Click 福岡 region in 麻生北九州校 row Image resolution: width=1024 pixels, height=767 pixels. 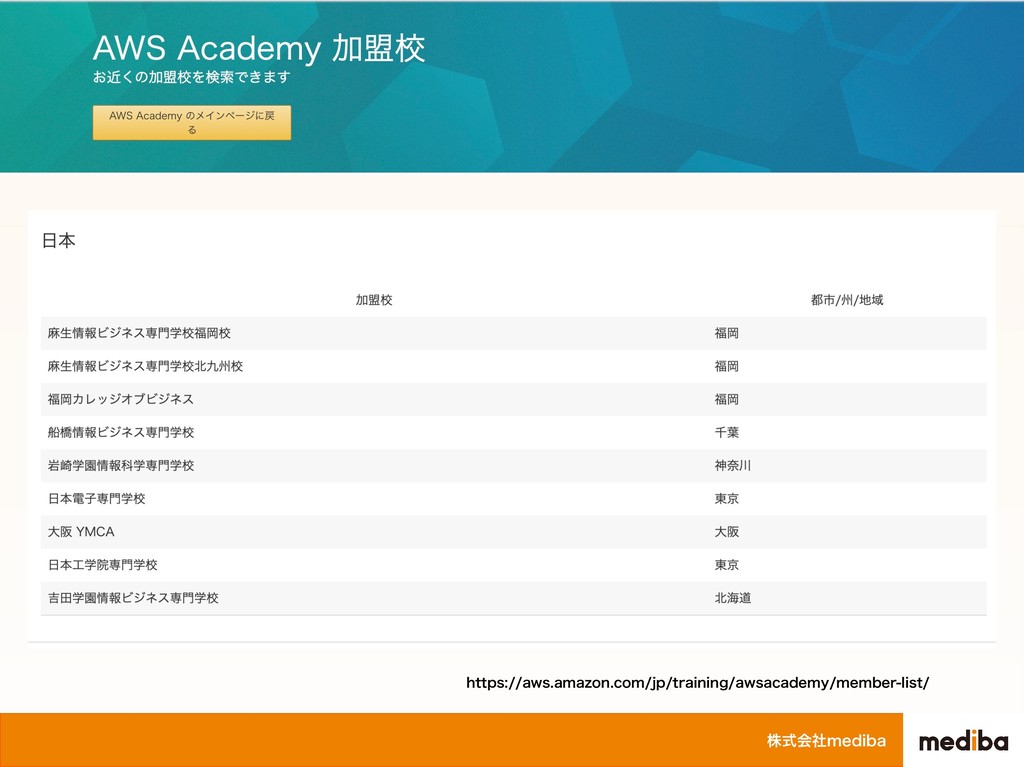click(x=727, y=367)
